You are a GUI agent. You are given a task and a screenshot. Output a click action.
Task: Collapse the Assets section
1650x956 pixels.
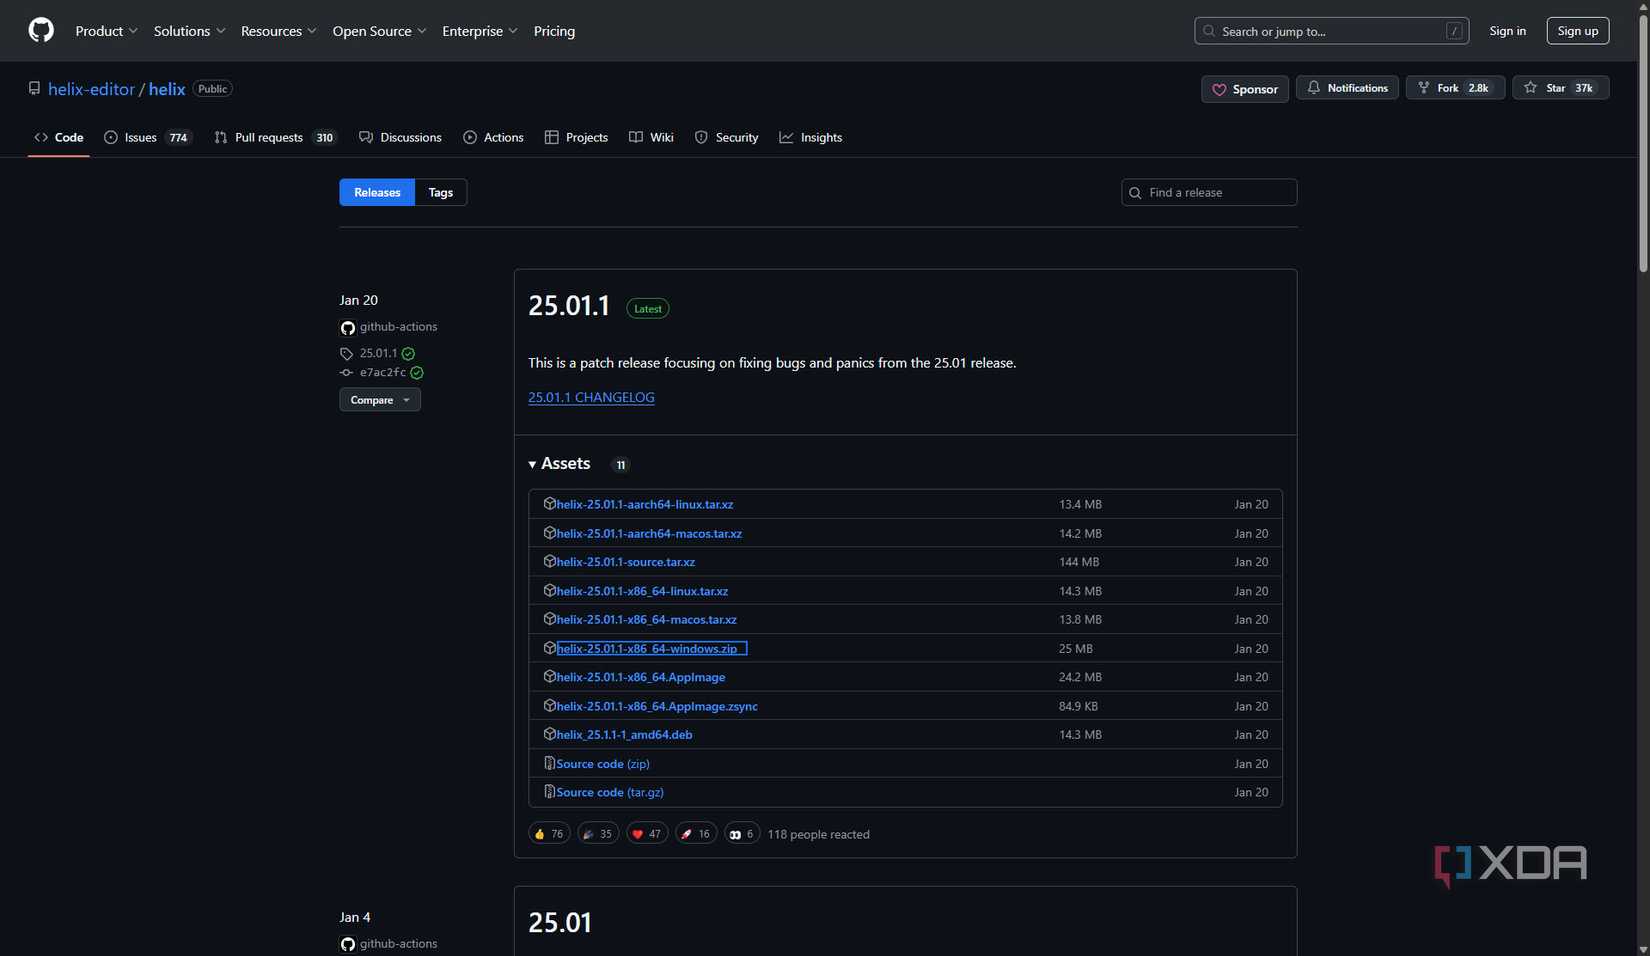(560, 464)
